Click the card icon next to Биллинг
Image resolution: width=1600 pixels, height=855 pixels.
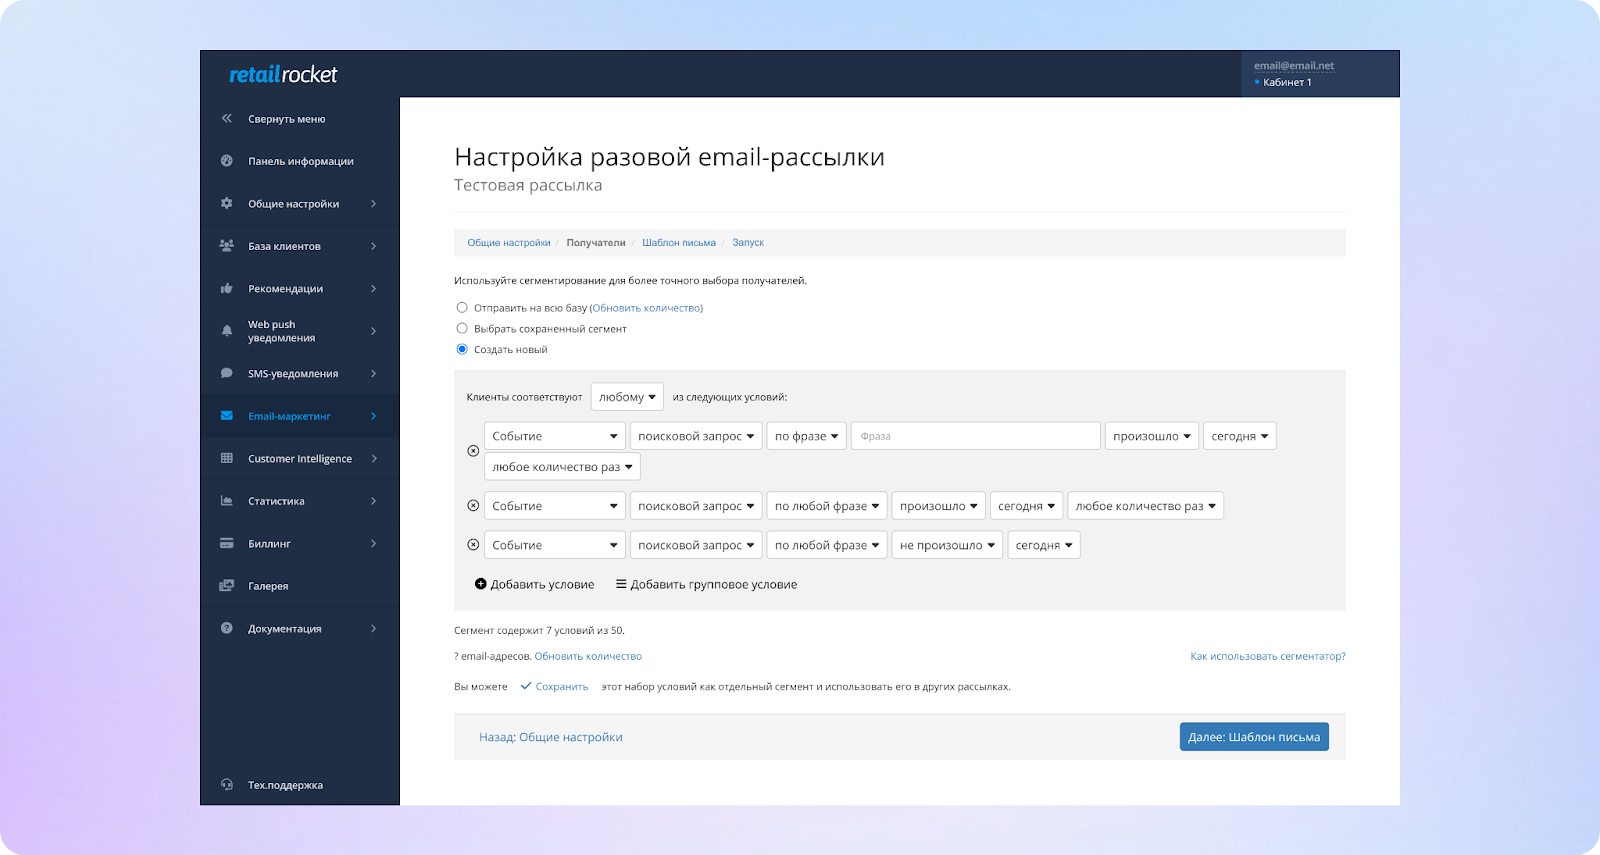click(227, 543)
